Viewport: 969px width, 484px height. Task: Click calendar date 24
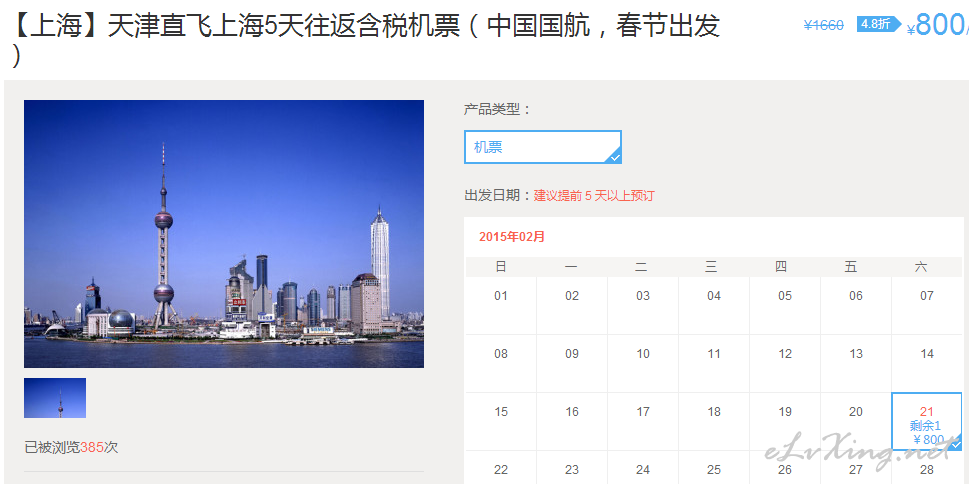click(x=643, y=470)
